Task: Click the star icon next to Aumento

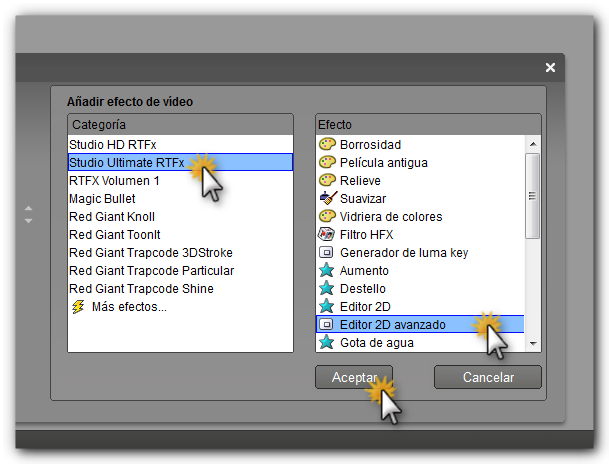Action: [x=326, y=270]
